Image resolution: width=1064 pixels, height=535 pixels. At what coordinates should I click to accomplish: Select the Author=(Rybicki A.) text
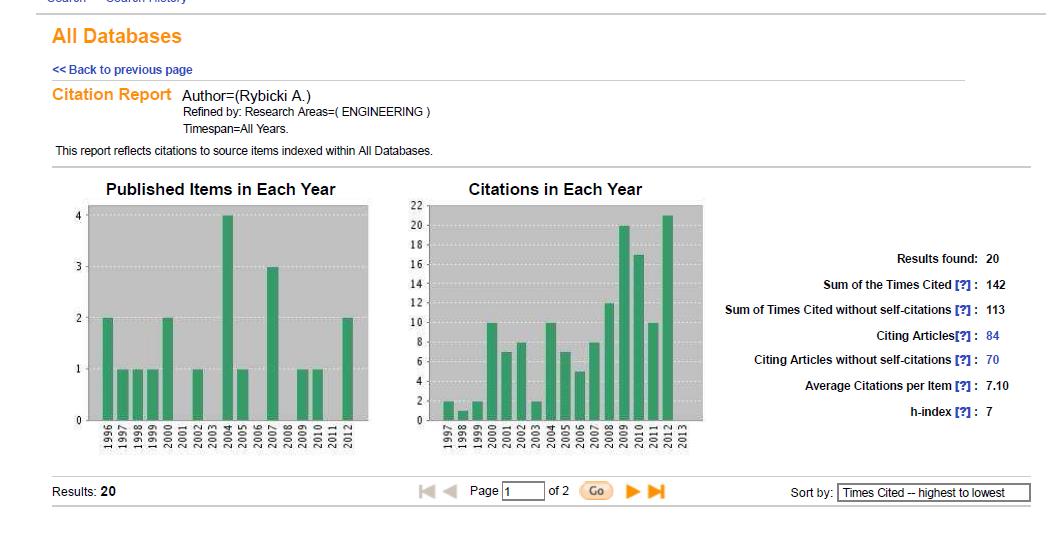[246, 96]
